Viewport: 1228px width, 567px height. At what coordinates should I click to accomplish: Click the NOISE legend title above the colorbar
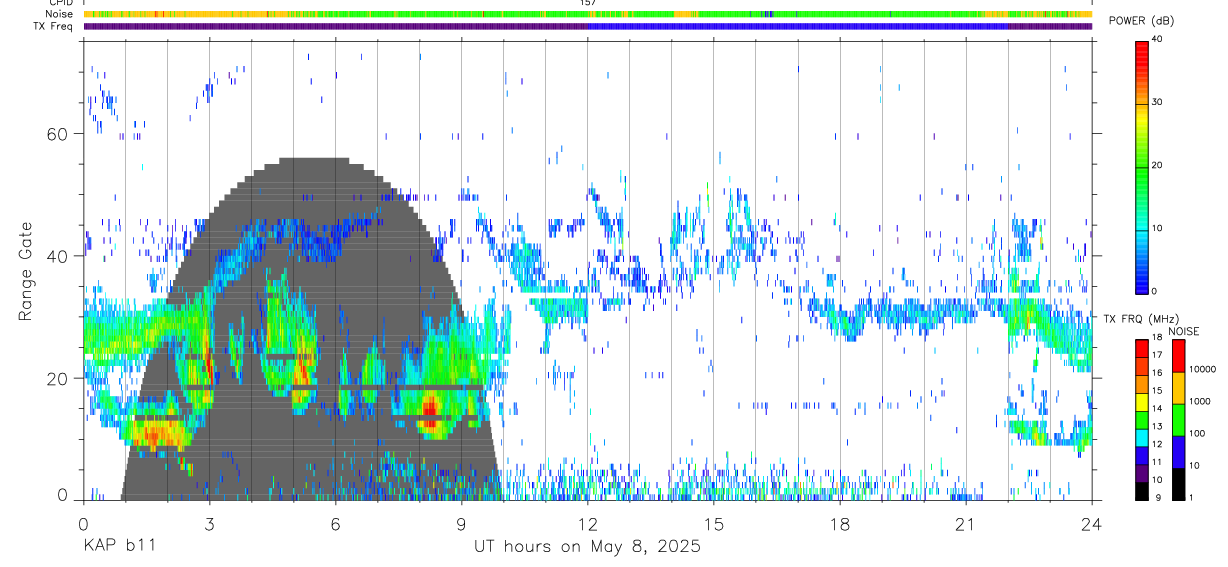1183,331
